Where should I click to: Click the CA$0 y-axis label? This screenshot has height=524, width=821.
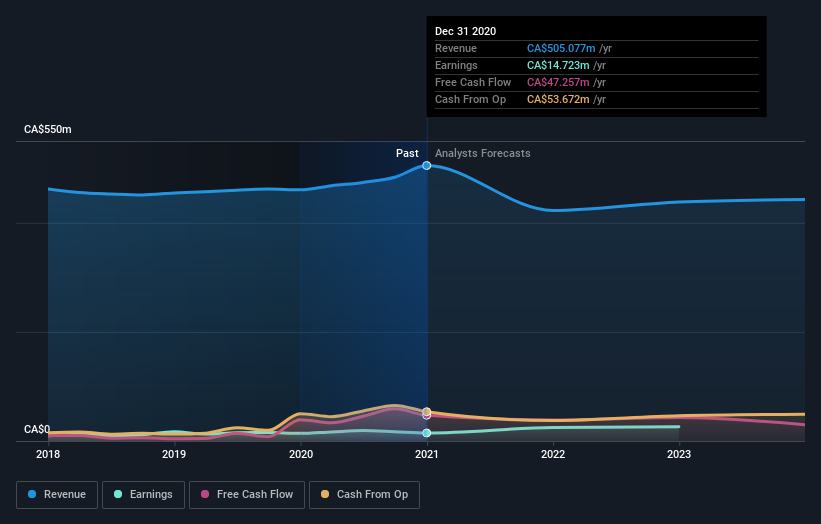tap(37, 429)
